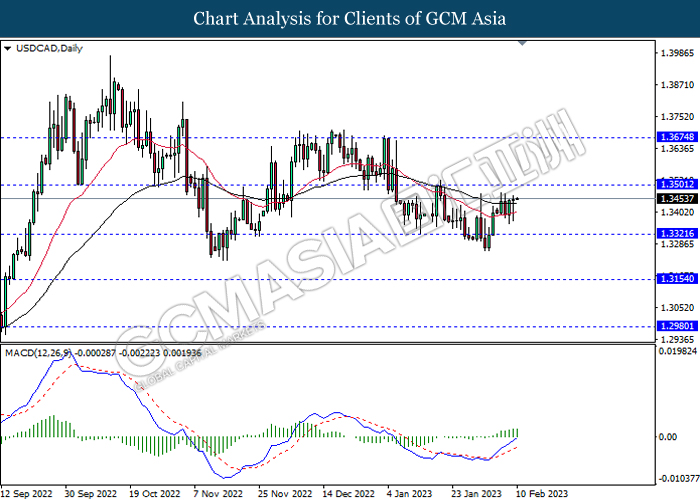Click the 1.36365 price axis value

pos(677,148)
